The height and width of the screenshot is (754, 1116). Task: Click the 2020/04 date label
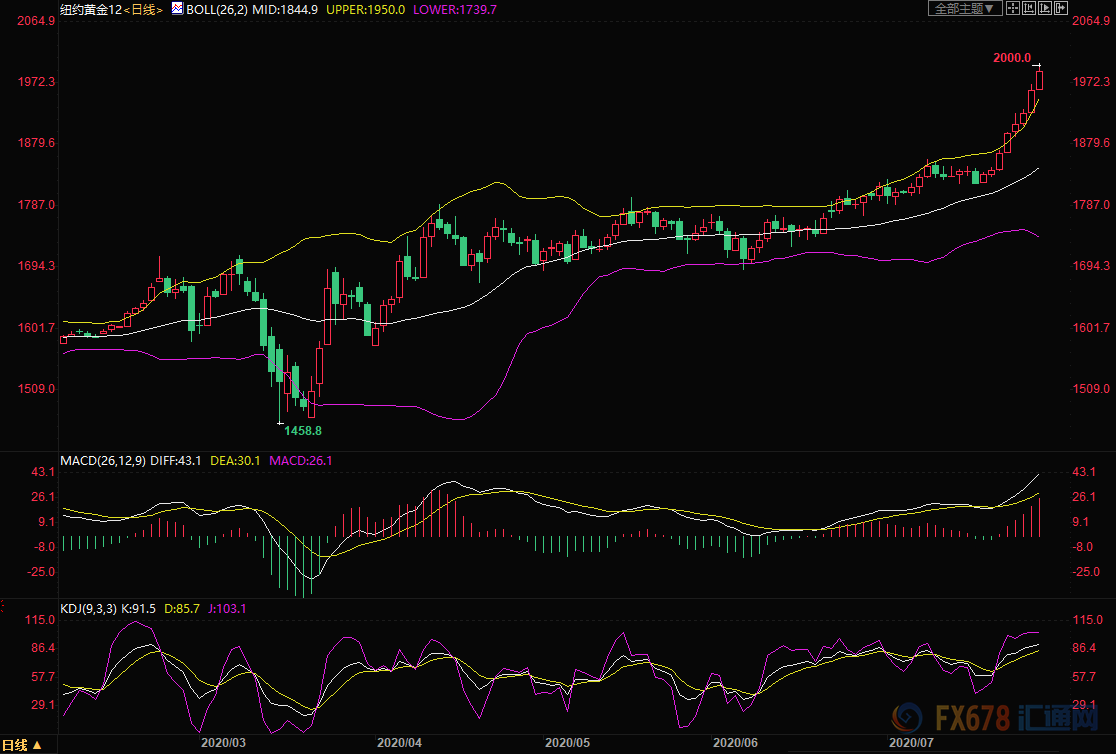[399, 743]
